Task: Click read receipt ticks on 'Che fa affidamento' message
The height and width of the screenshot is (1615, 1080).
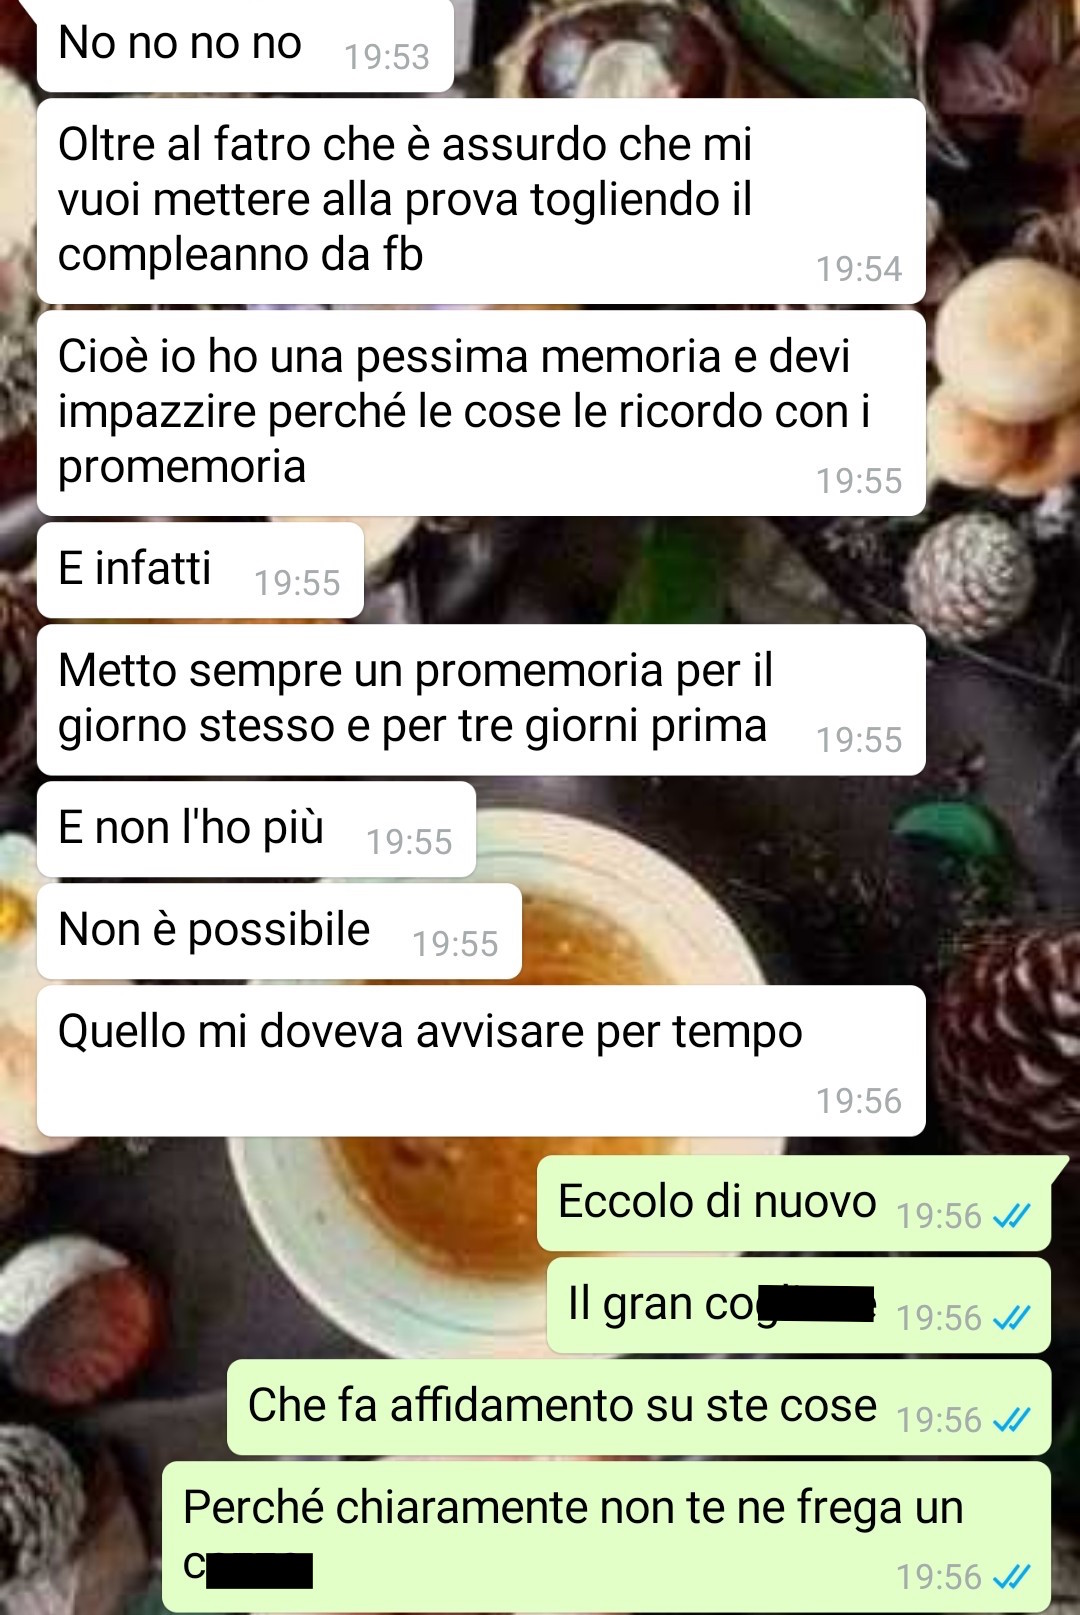Action: 1011,1420
